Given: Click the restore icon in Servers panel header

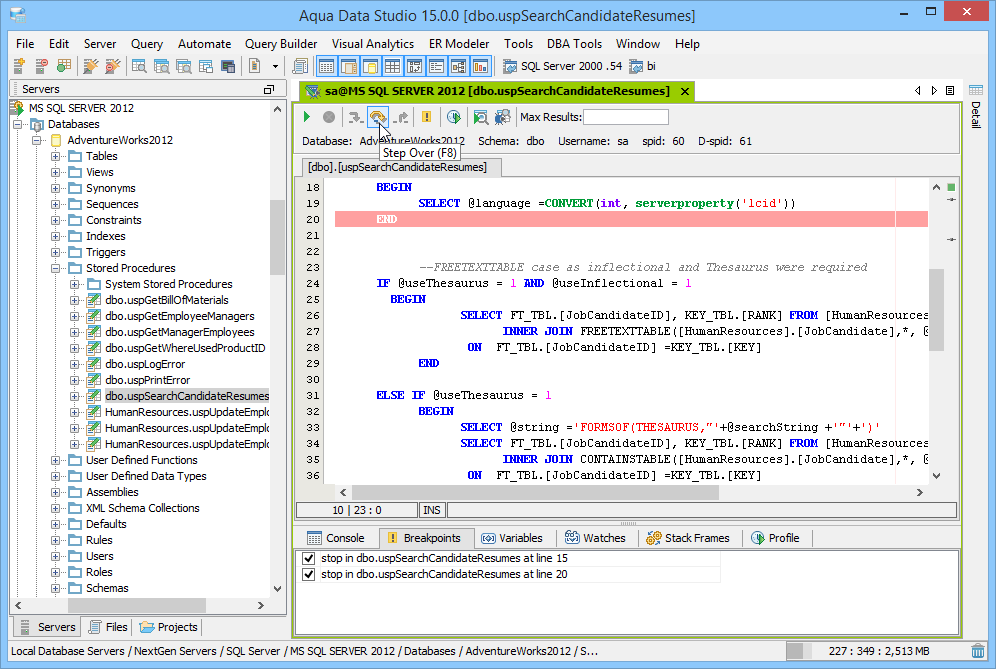Looking at the screenshot, I should click(x=269, y=90).
